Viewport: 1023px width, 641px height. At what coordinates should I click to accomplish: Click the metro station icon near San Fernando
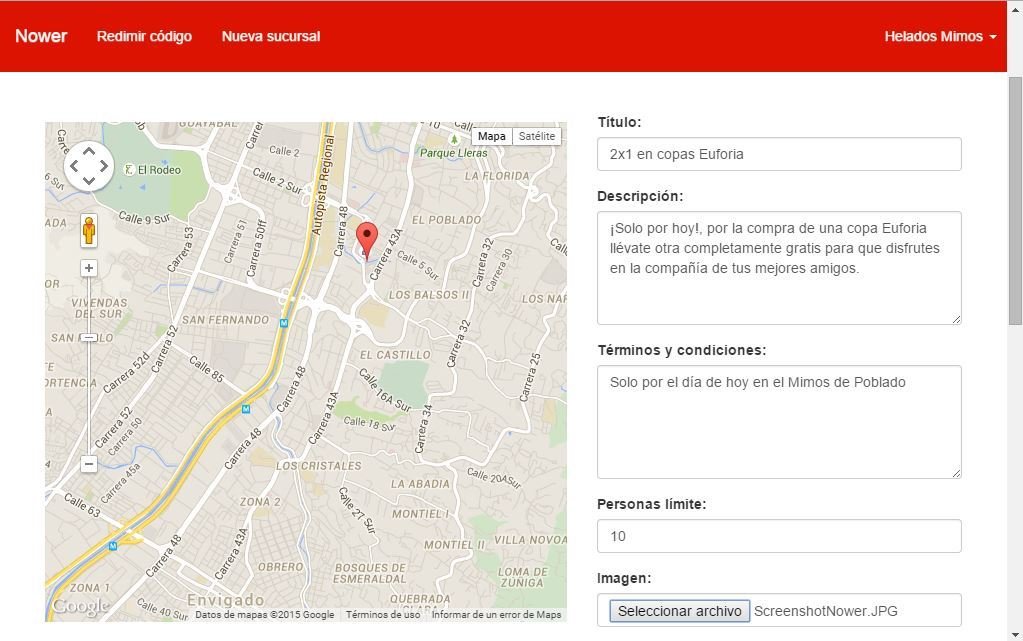pos(284,322)
